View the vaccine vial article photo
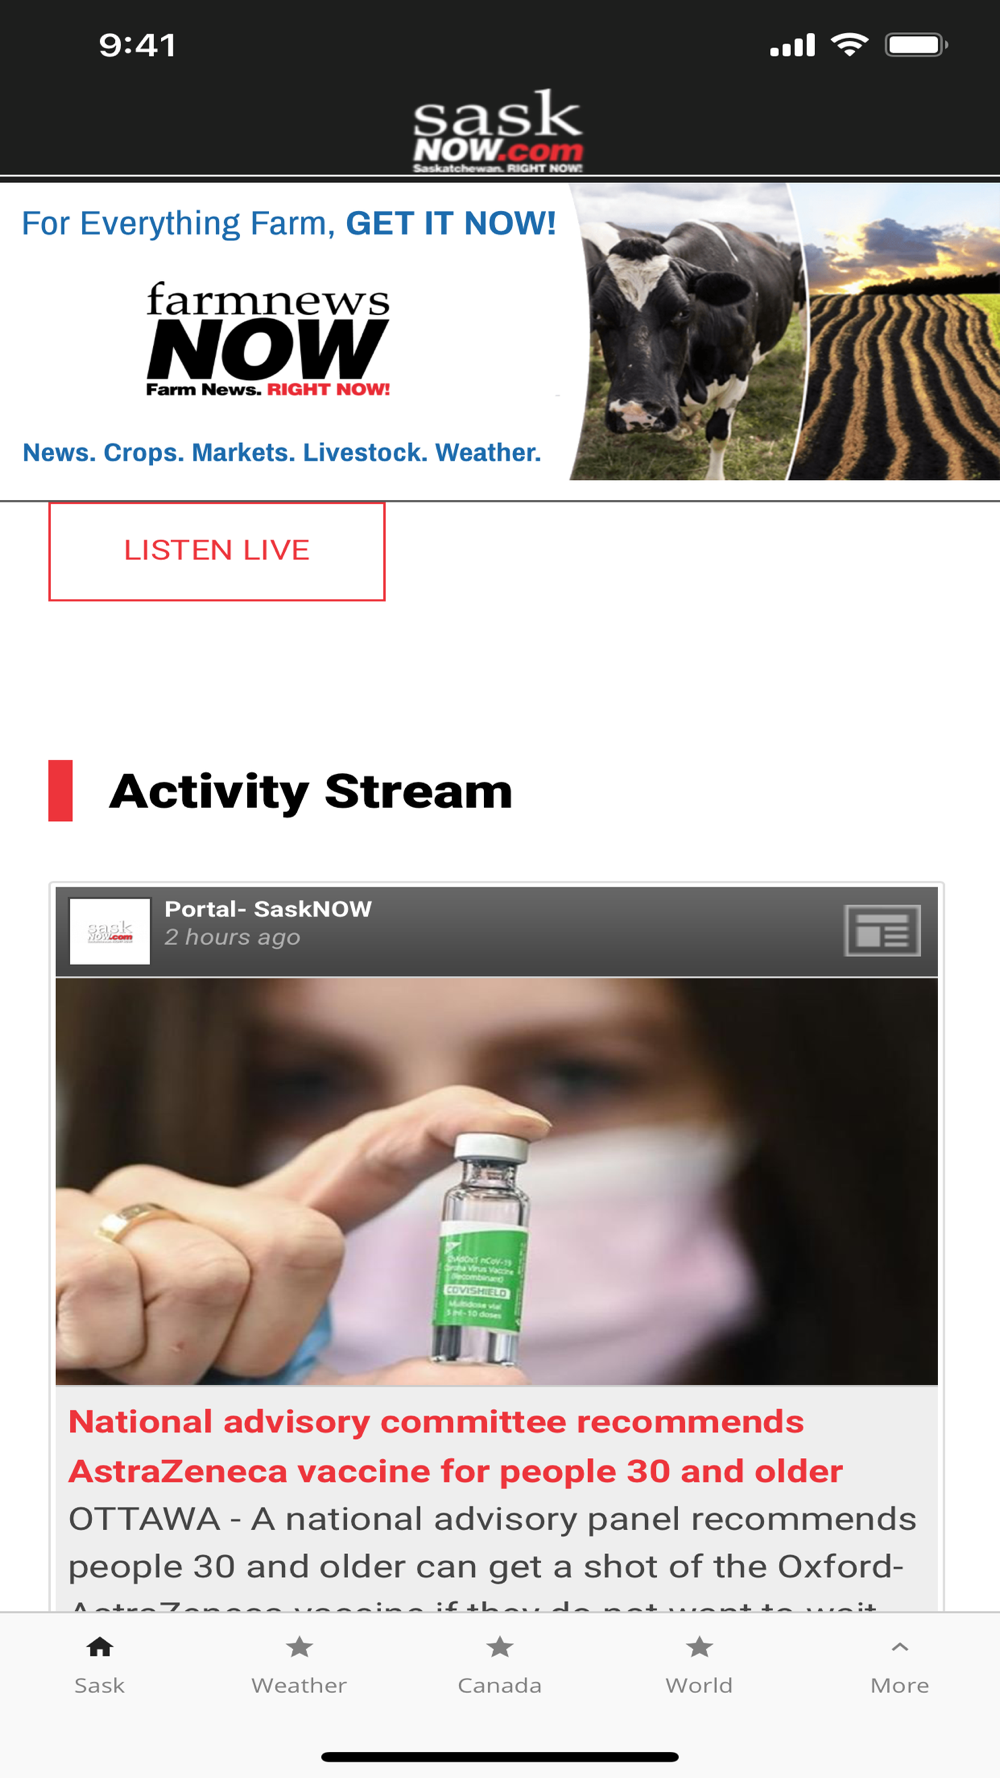The width and height of the screenshot is (1000, 1778). pos(497,1181)
